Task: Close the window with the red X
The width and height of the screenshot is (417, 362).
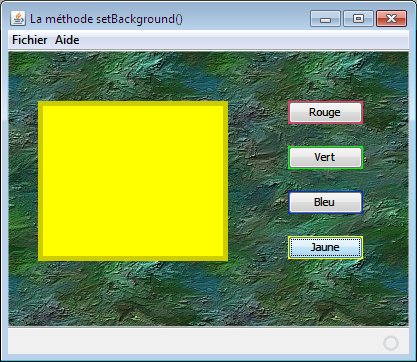Action: pyautogui.click(x=391, y=19)
